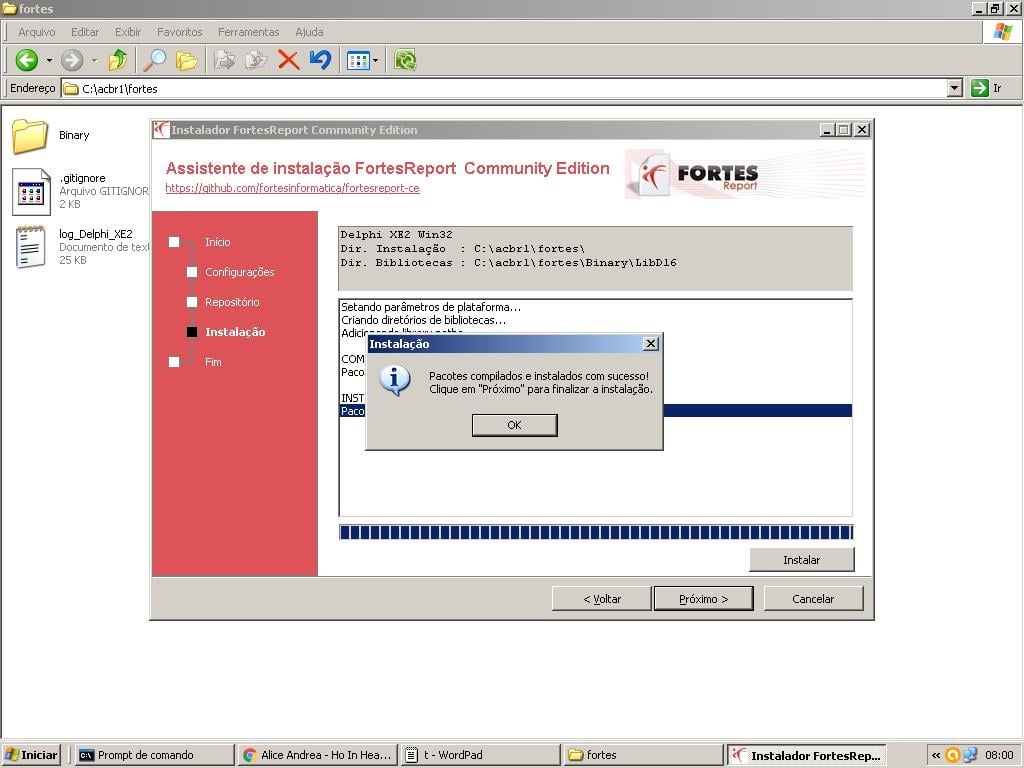Click the info icon in Instalação dialog
This screenshot has width=1024, height=768.
[394, 380]
